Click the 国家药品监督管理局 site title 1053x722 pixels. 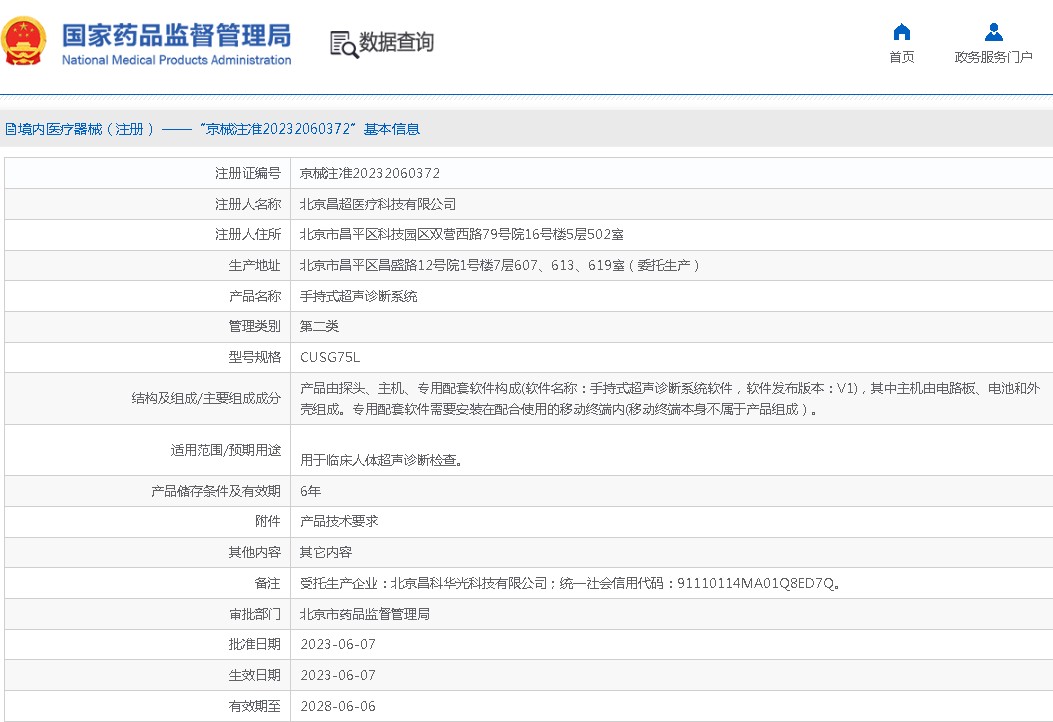point(176,34)
